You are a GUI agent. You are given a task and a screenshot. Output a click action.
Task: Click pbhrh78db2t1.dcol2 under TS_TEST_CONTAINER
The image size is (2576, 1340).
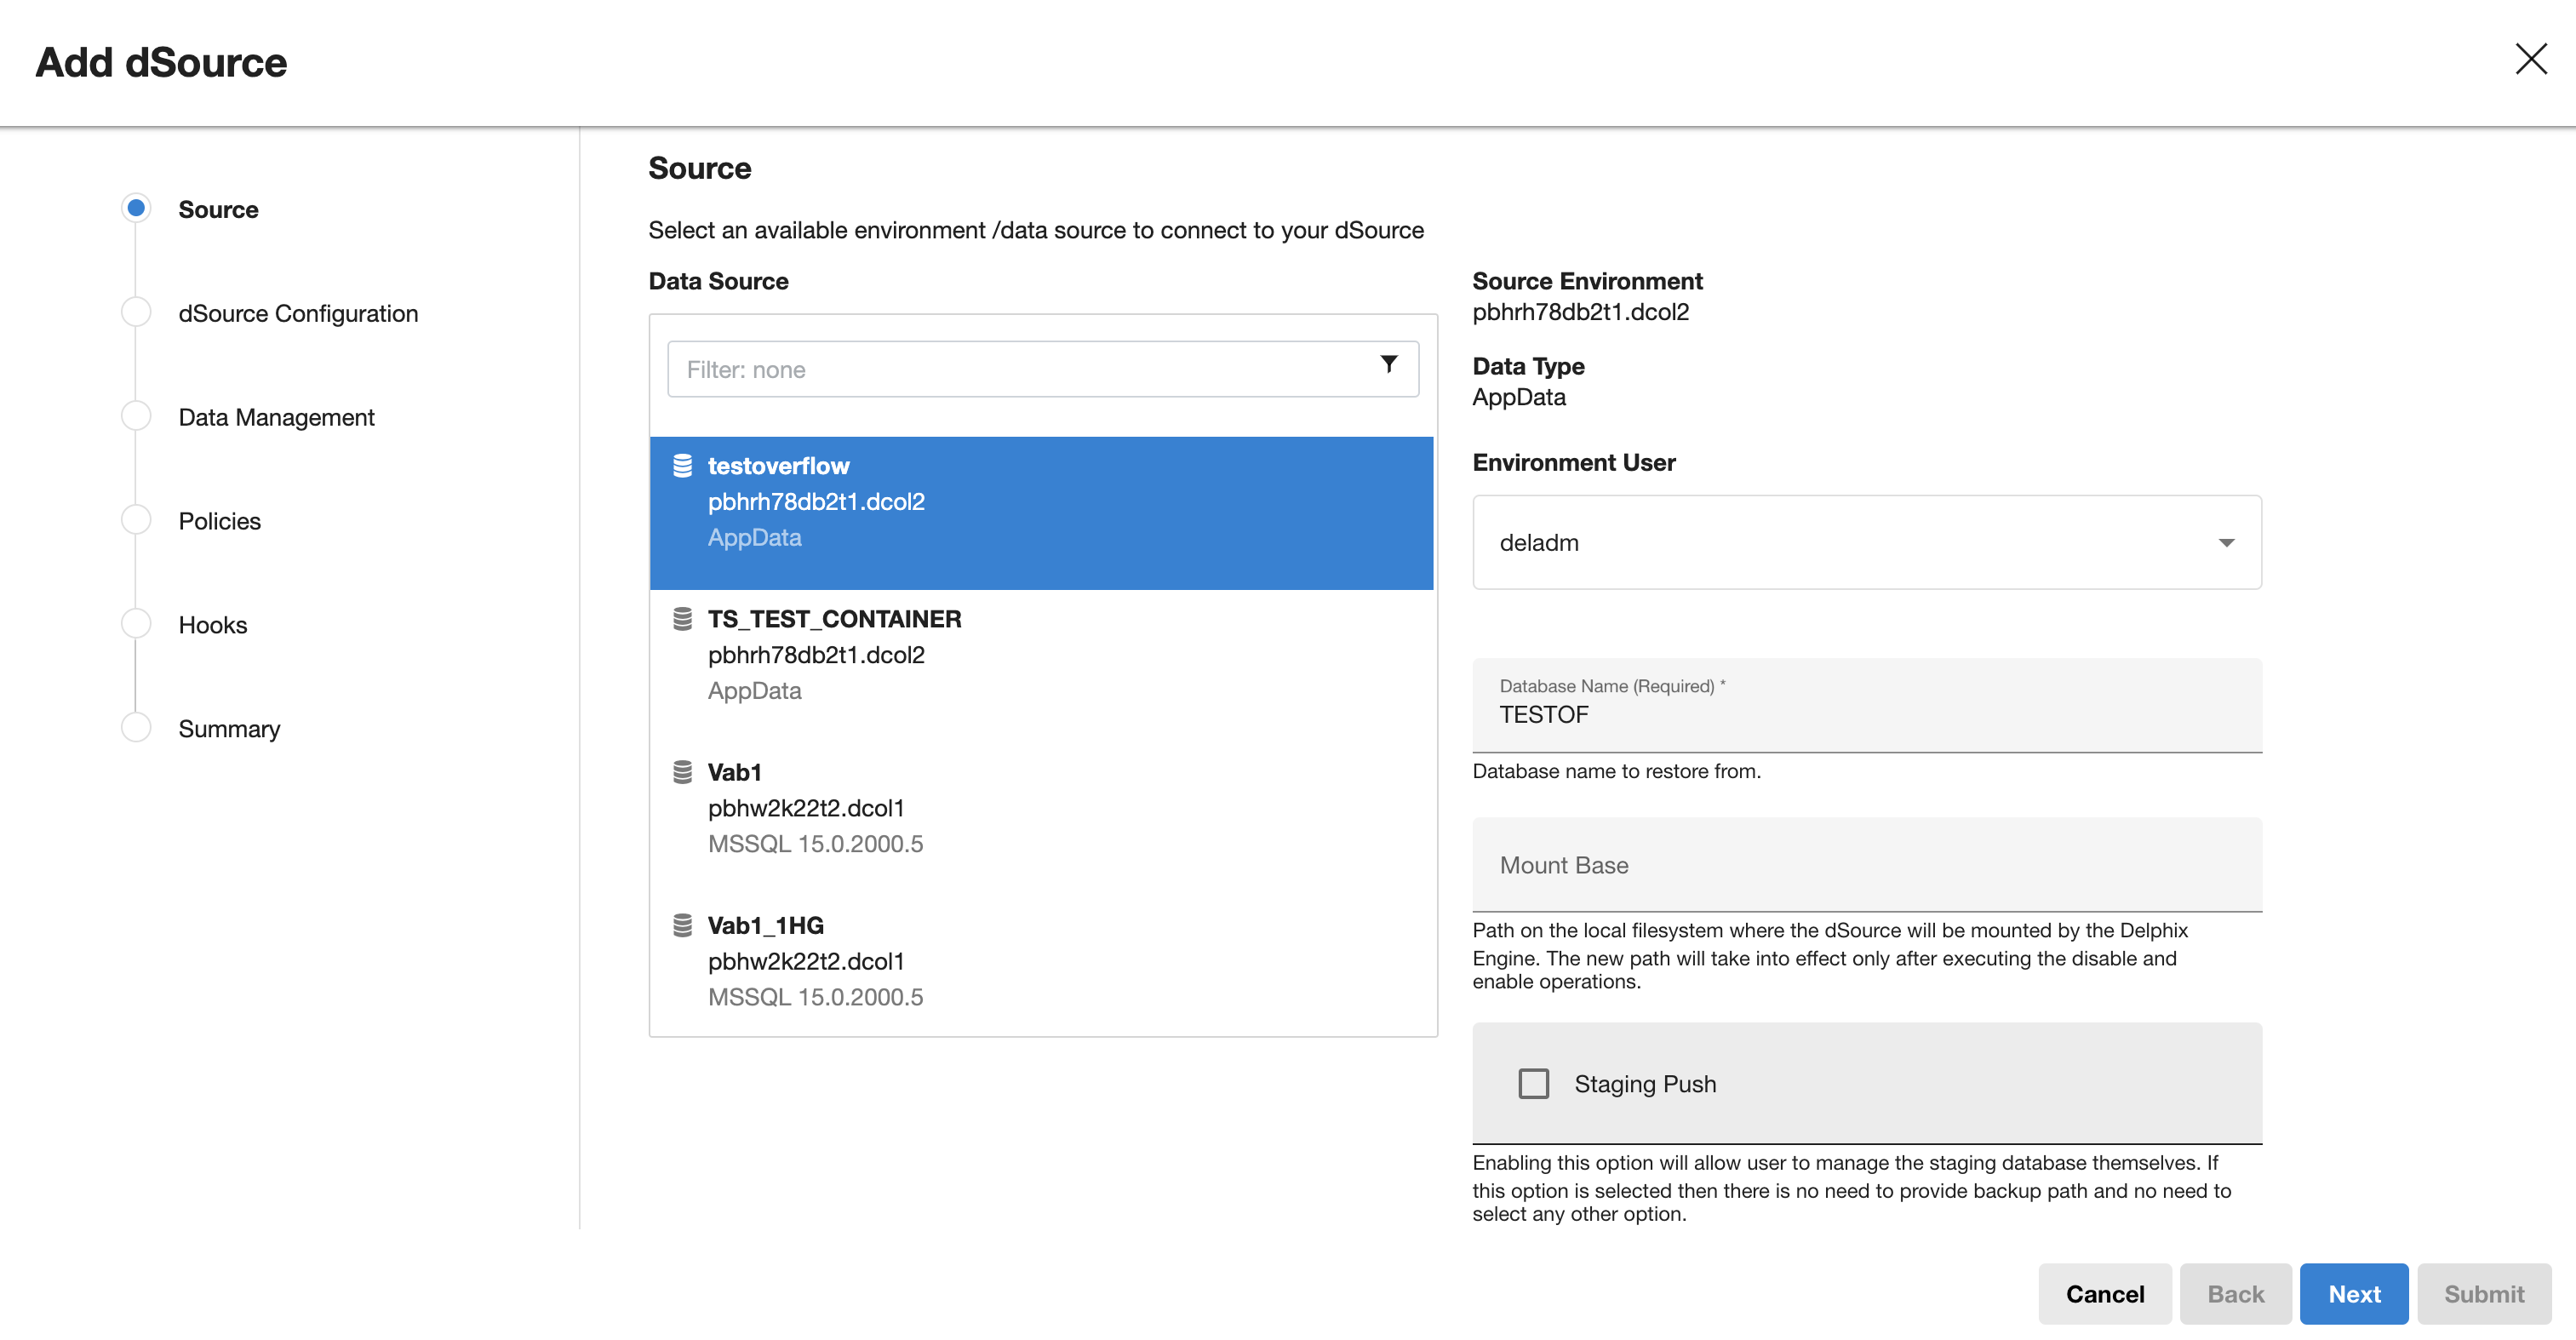pos(816,655)
